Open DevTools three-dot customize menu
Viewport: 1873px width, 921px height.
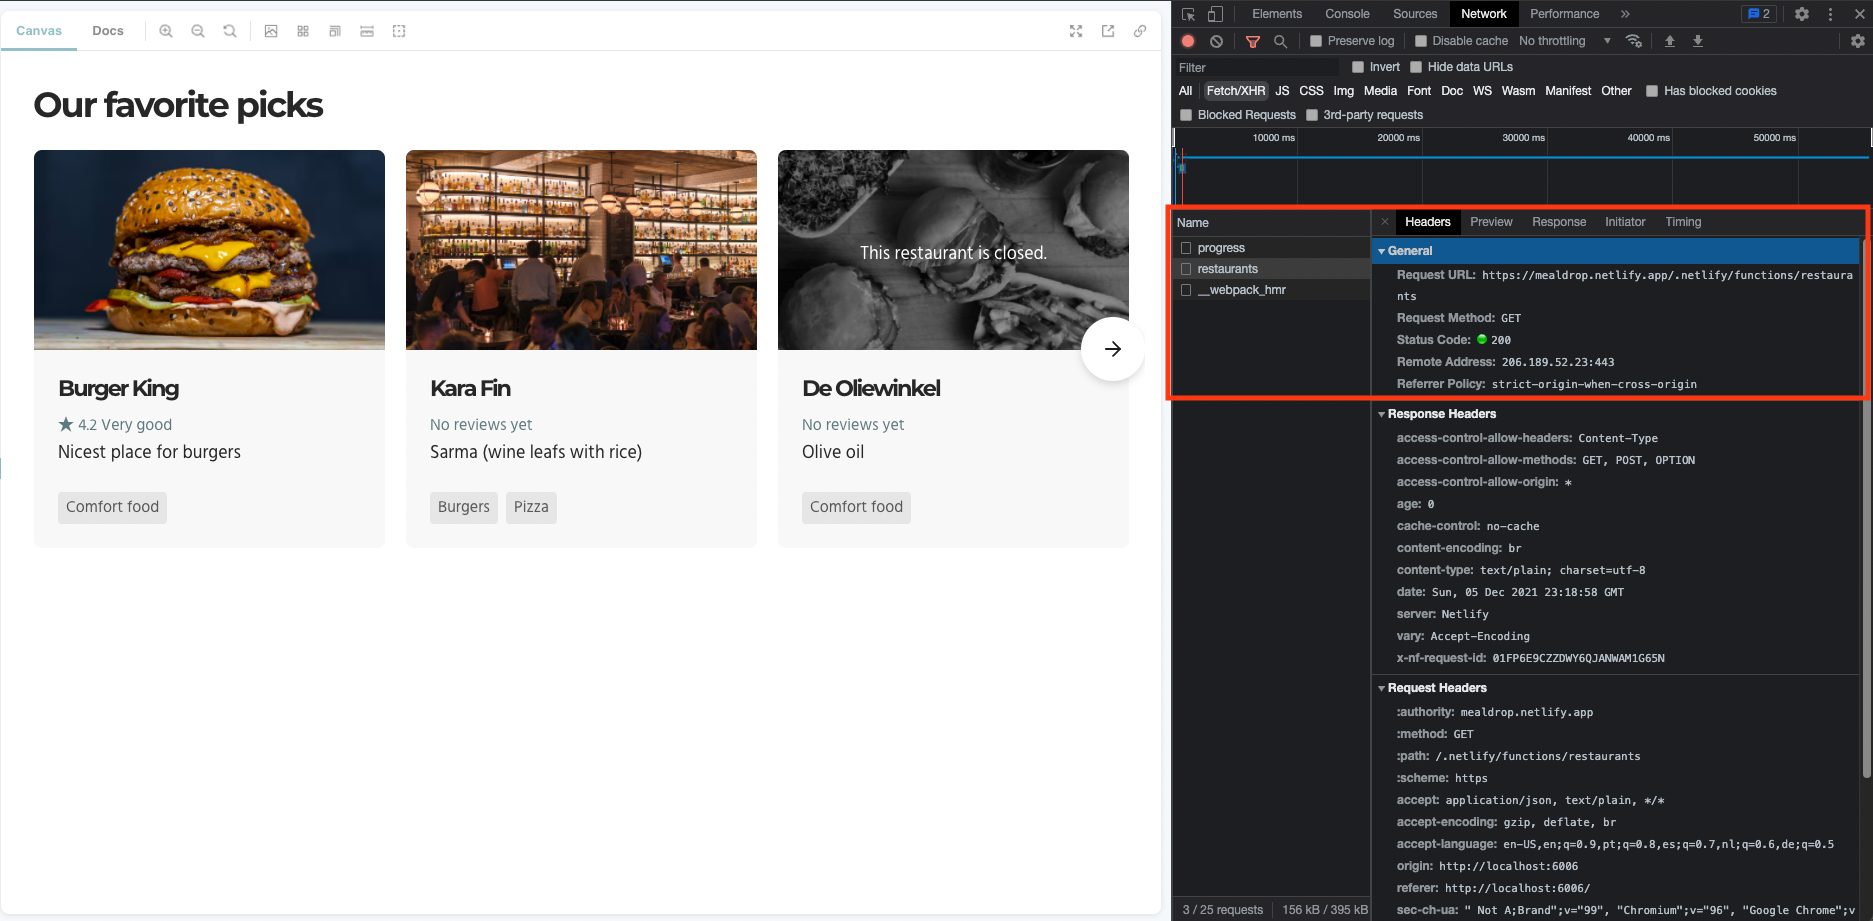[1830, 14]
